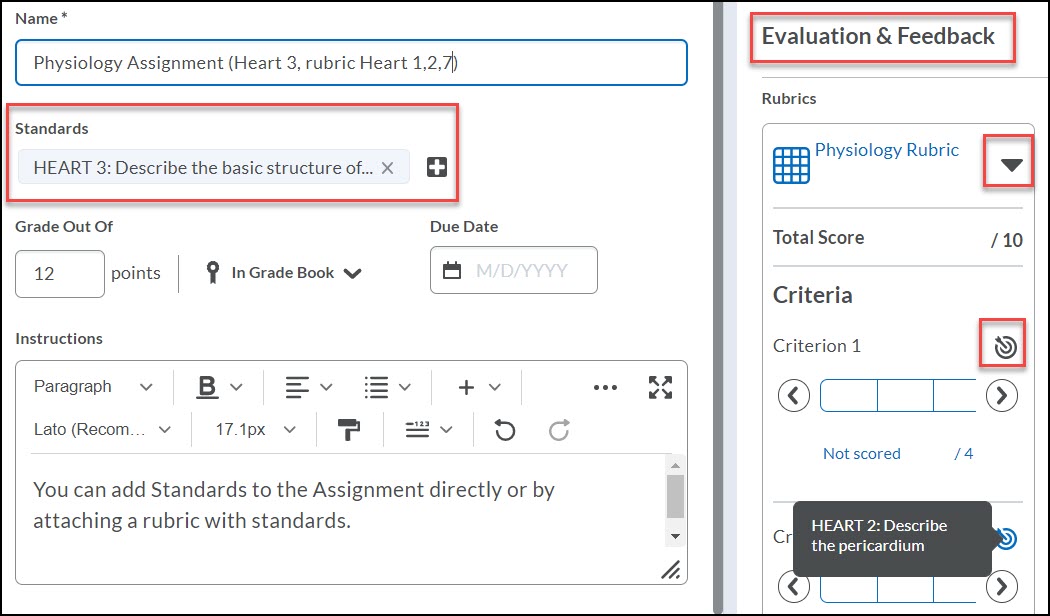
Task: Click the instructions scrollbar thumb
Action: pyautogui.click(x=675, y=497)
